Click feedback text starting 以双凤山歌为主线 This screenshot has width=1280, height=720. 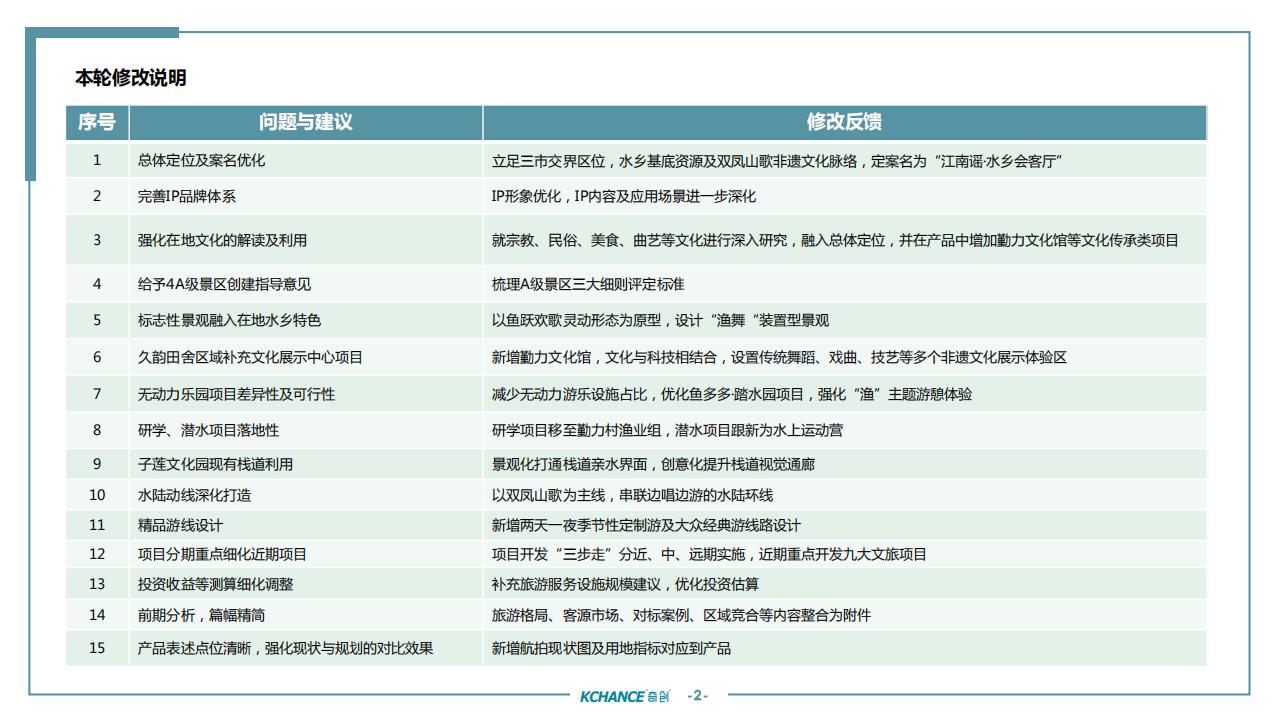click(632, 494)
